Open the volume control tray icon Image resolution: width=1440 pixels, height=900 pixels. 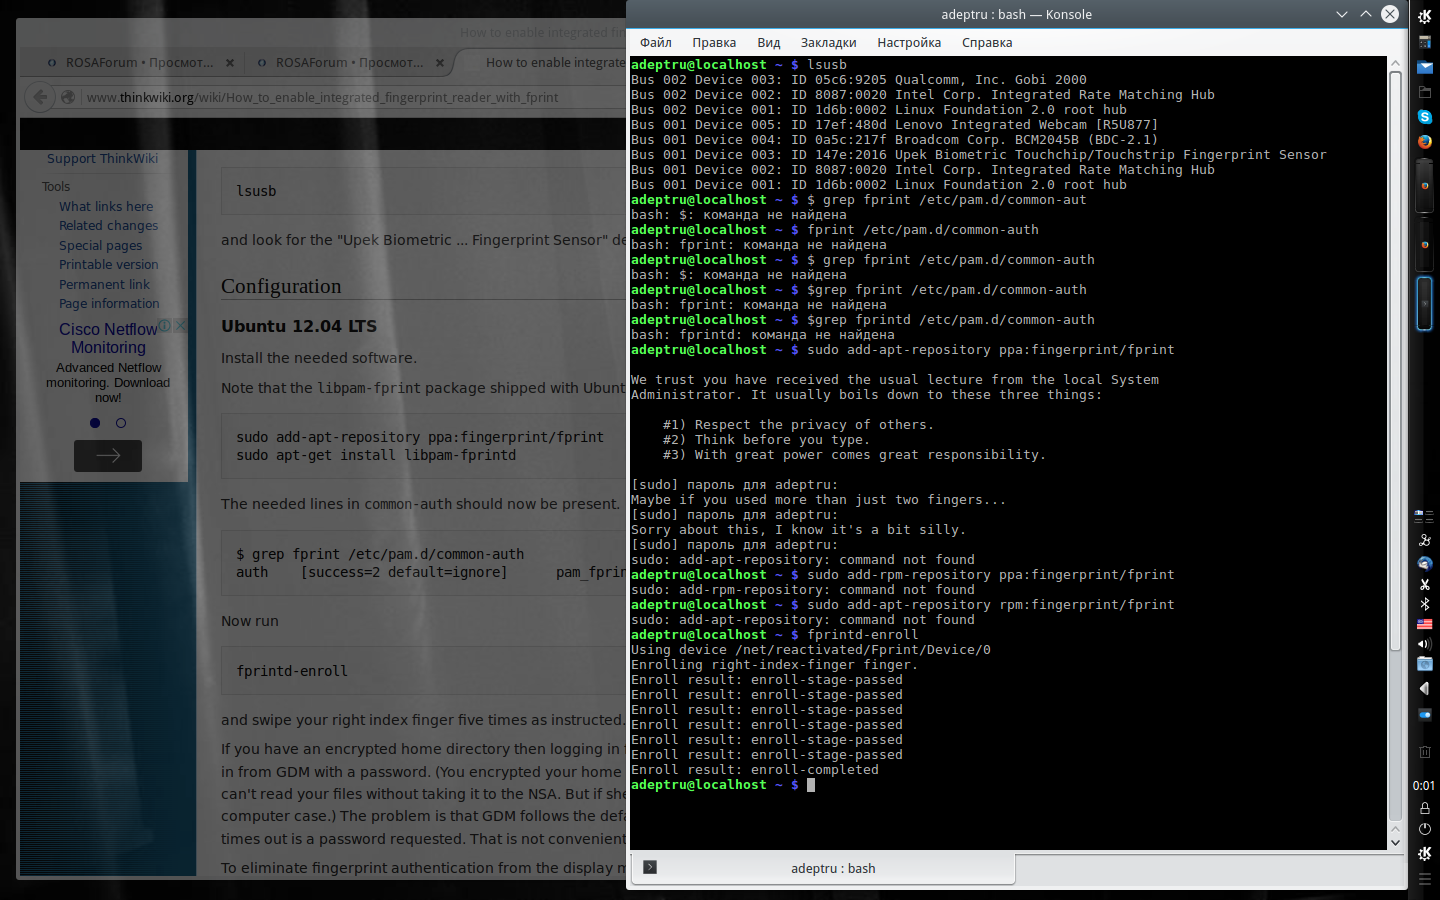point(1424,644)
